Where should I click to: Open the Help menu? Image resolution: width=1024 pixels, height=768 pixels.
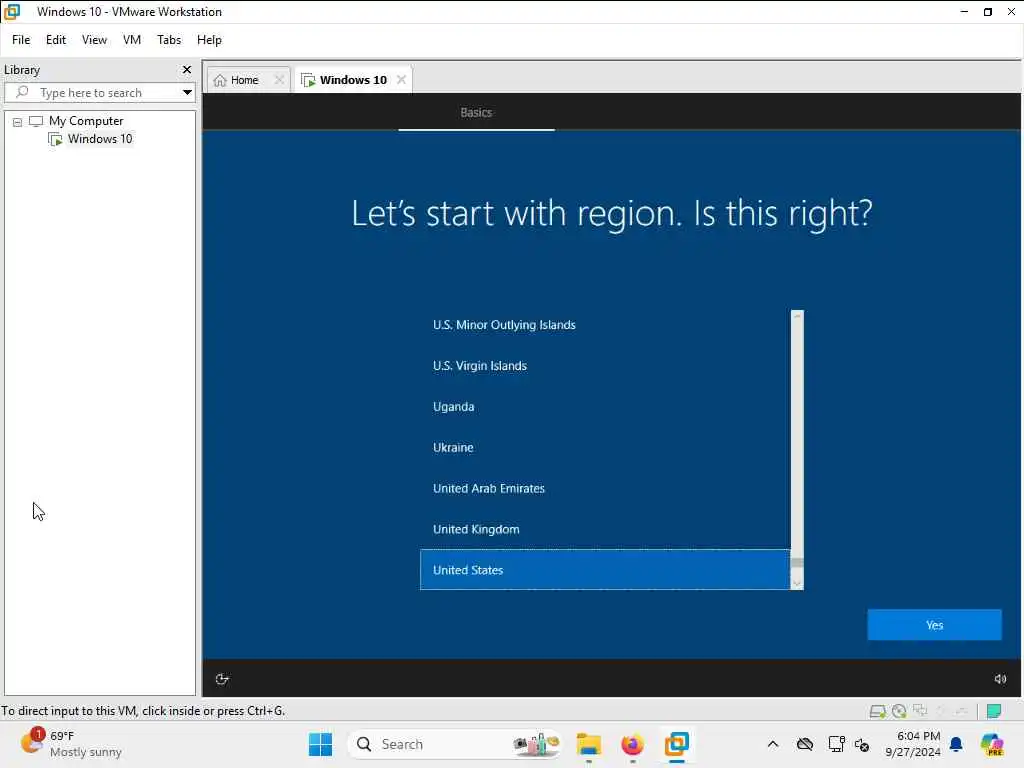pyautogui.click(x=209, y=40)
